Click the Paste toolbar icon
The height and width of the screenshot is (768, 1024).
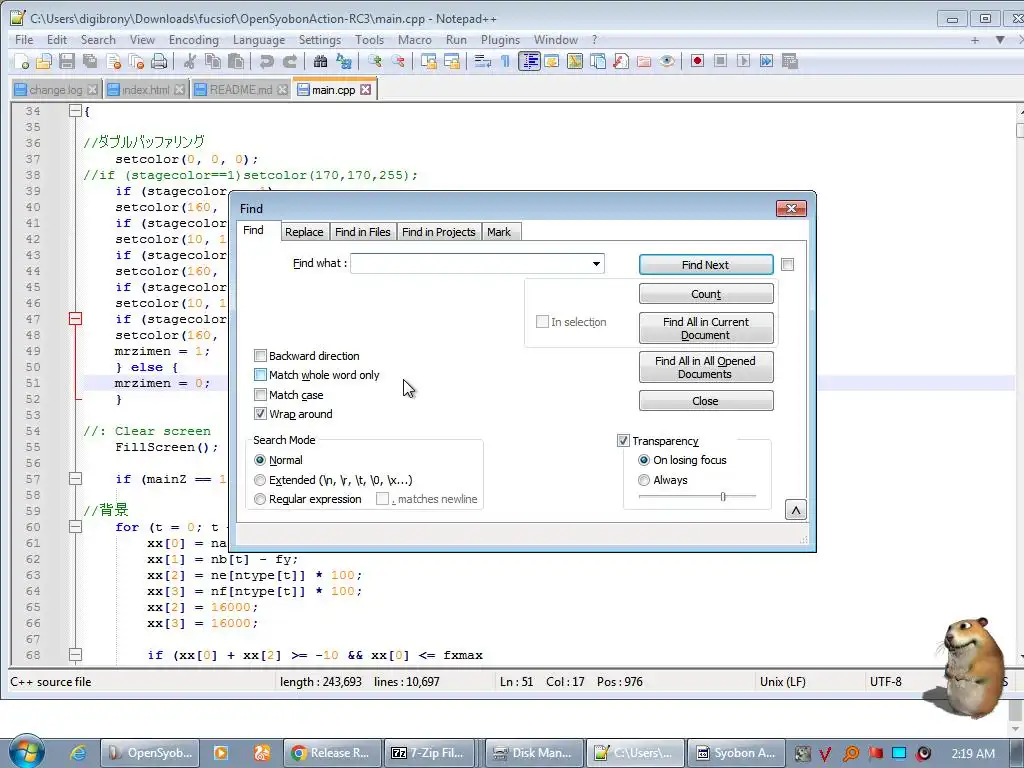tap(236, 61)
